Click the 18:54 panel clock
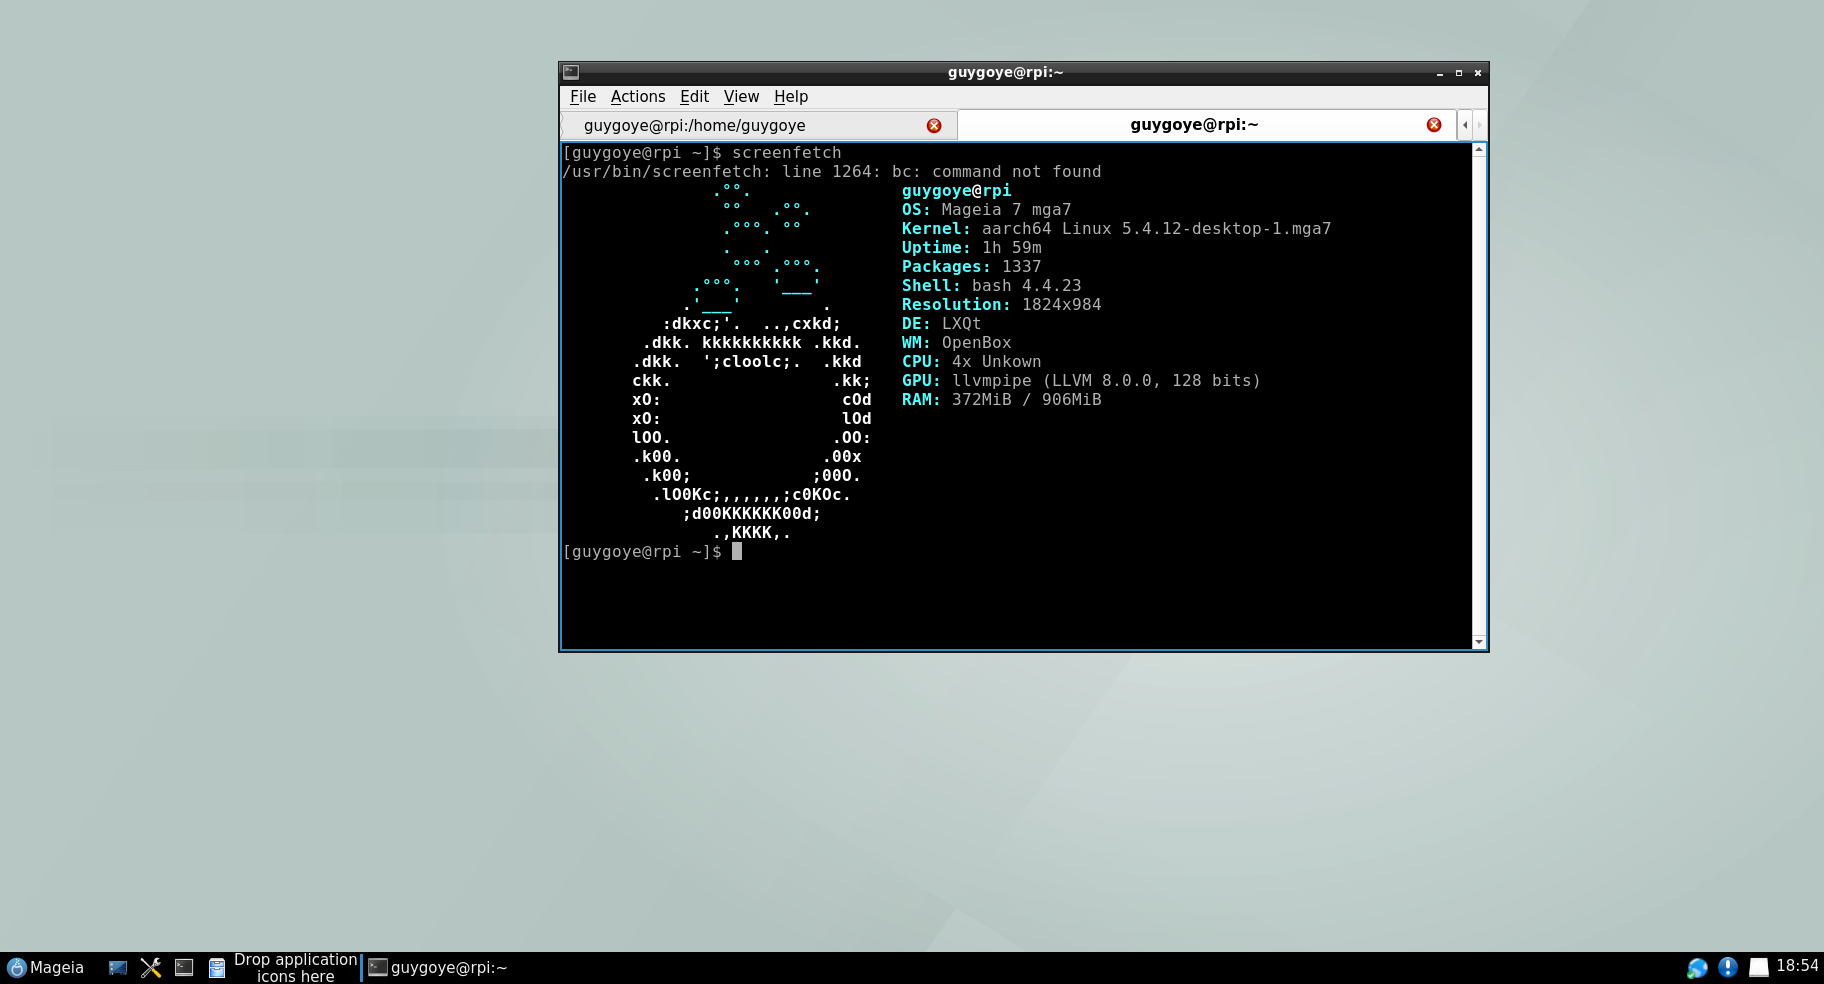The height and width of the screenshot is (984, 1824). coord(1797,966)
